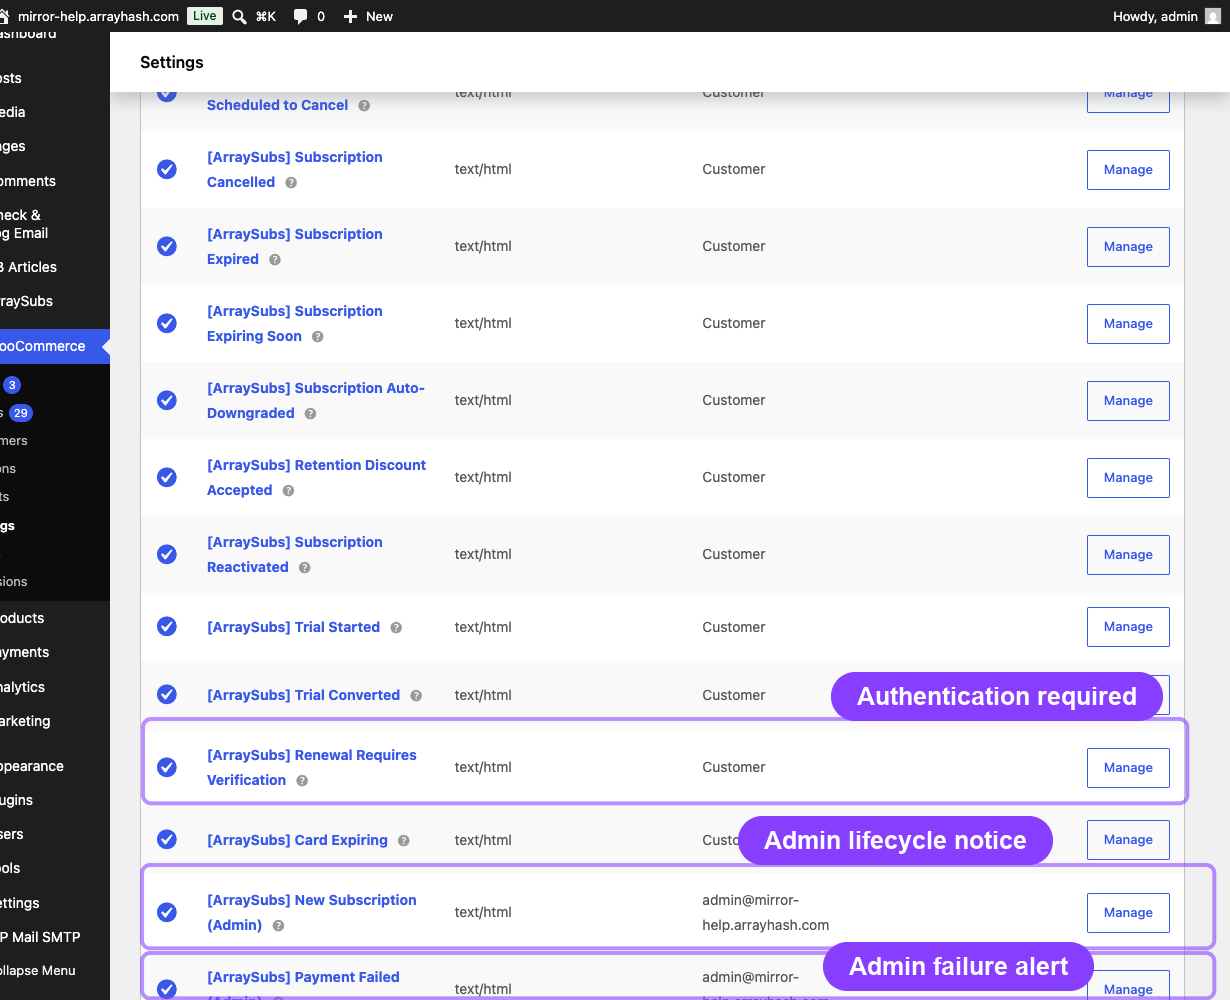Image resolution: width=1230 pixels, height=1000 pixels.
Task: Click help icon beside Retention Discount Accepted
Action: (x=288, y=491)
